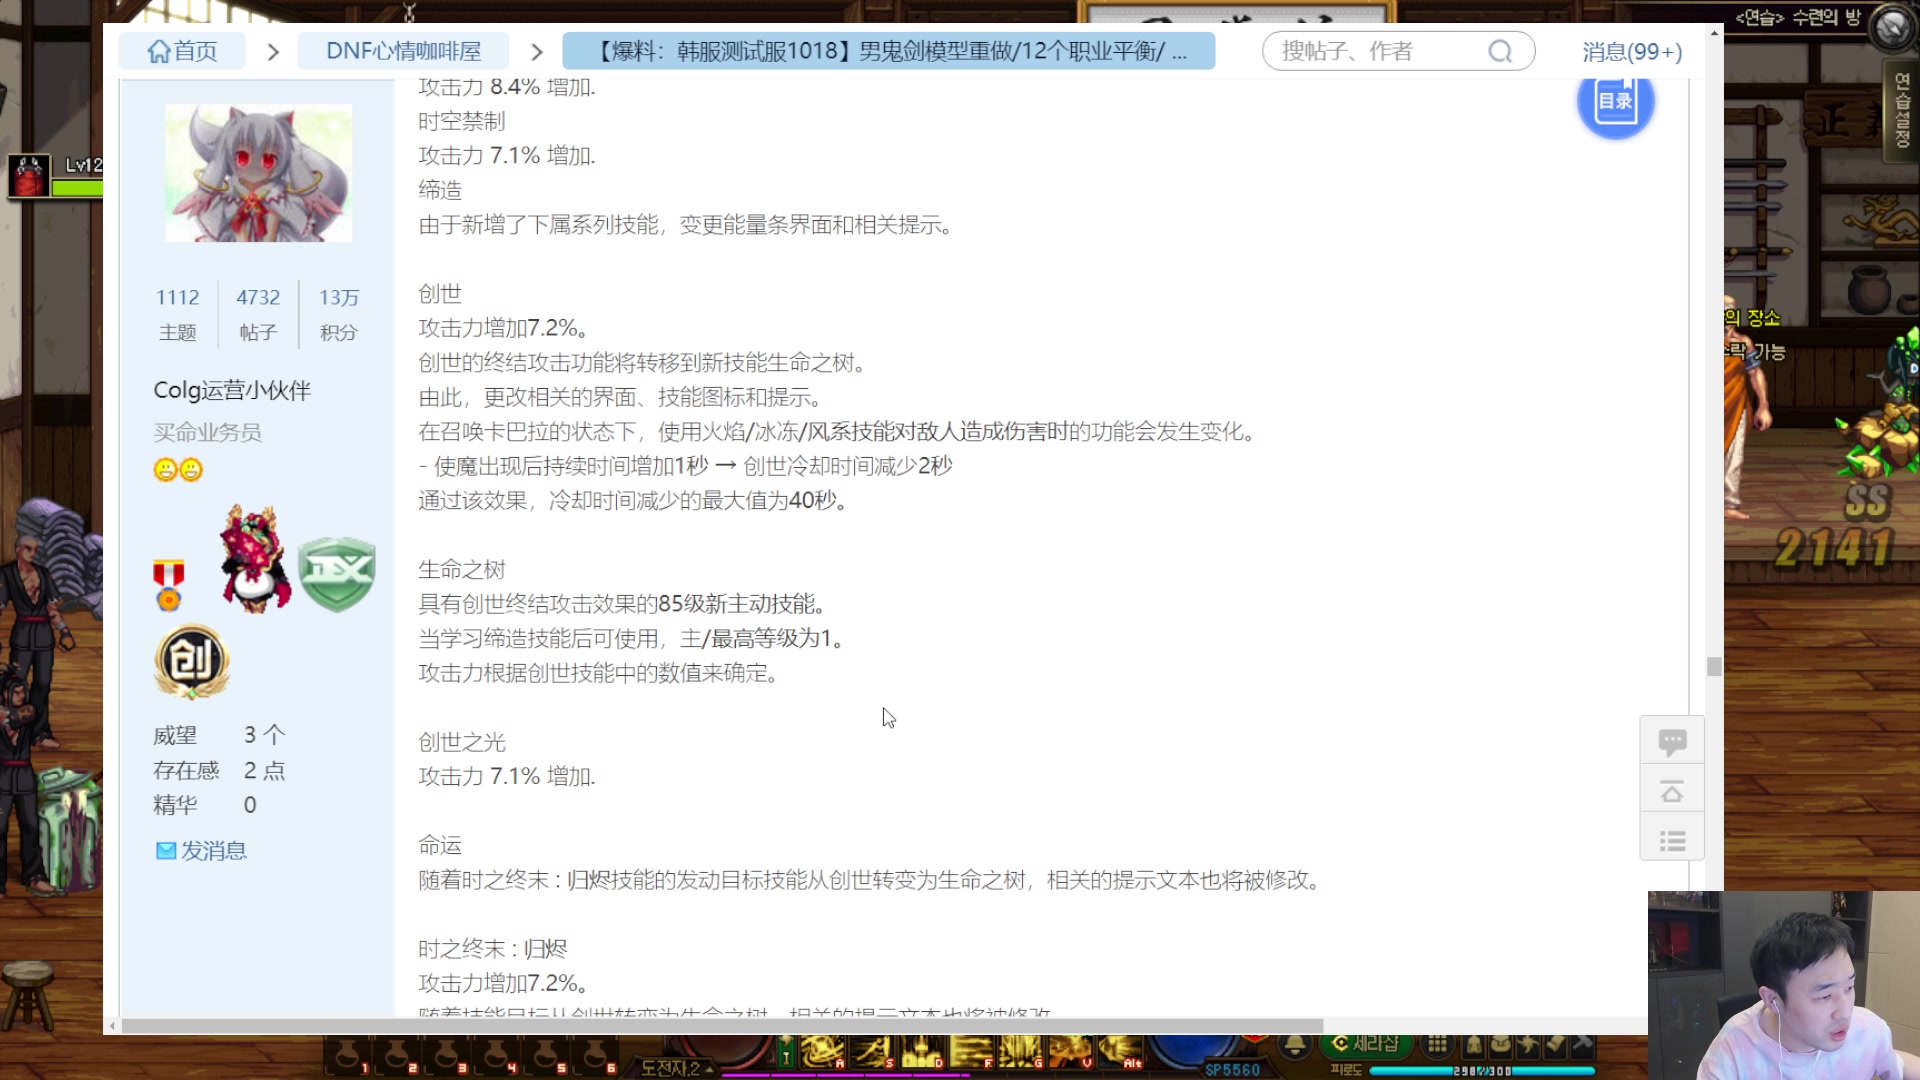Open the DNF心情咖啡屋 breadcrumb tab
Viewport: 1920px width, 1080px height.
coord(403,51)
